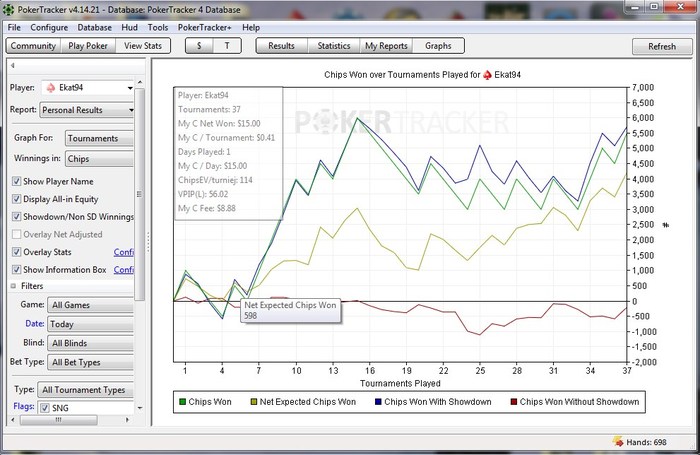Click the splitter handle between panel and graph

(148, 242)
